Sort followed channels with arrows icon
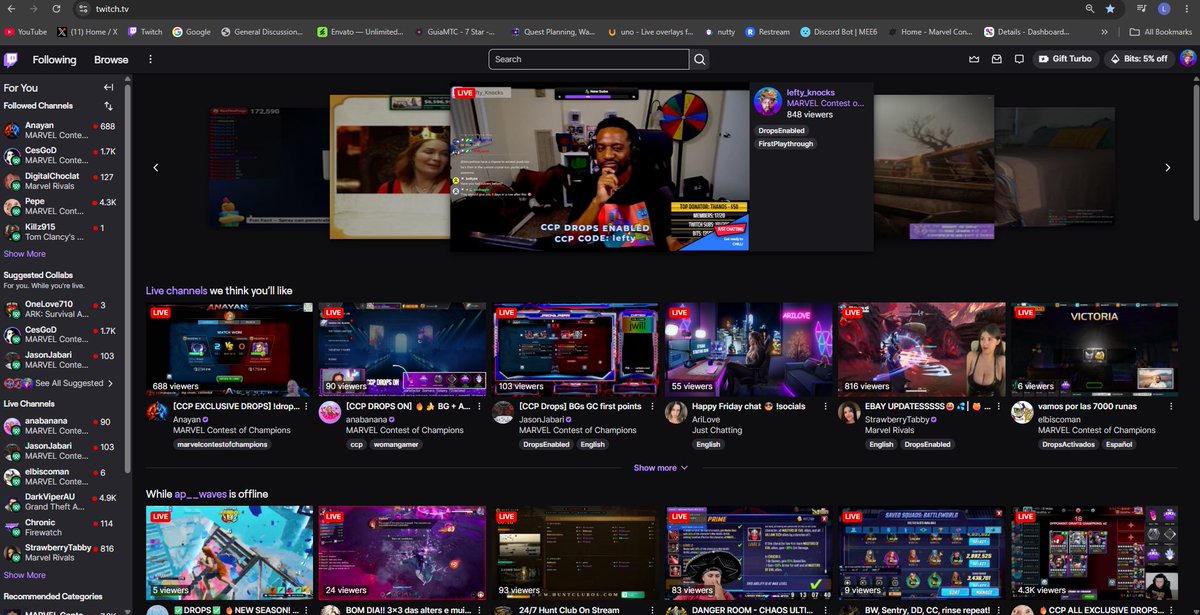The image size is (1200, 615). coord(108,105)
